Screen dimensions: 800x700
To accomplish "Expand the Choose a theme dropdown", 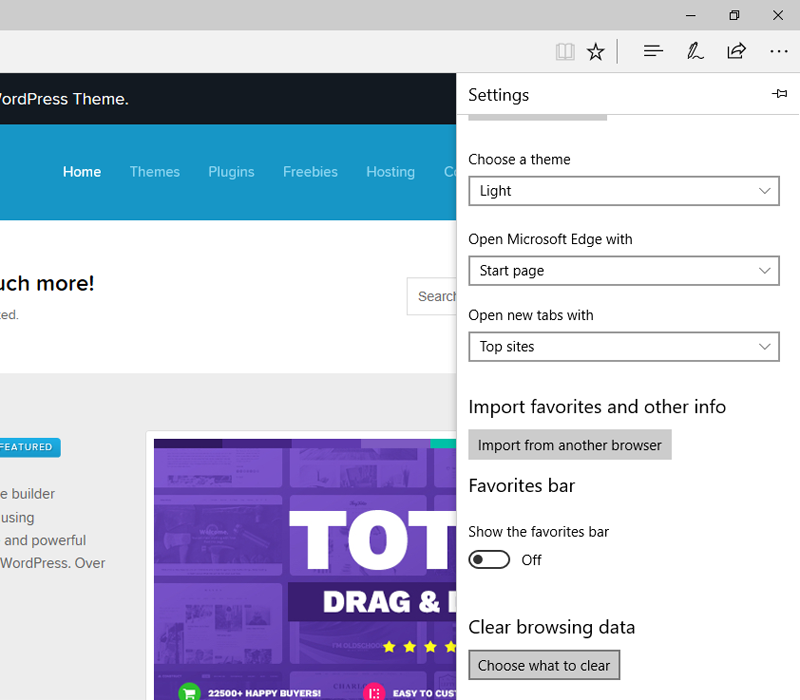I will coord(624,191).
